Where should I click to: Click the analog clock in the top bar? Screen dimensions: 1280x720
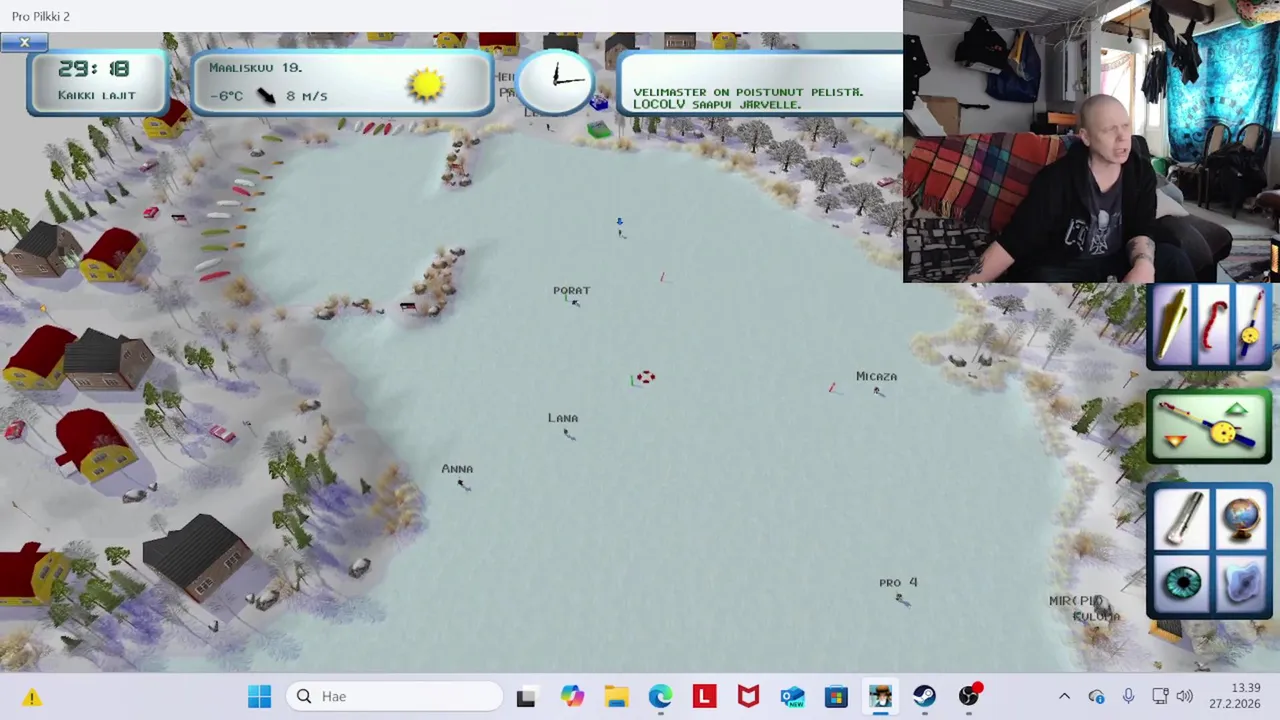pyautogui.click(x=555, y=81)
